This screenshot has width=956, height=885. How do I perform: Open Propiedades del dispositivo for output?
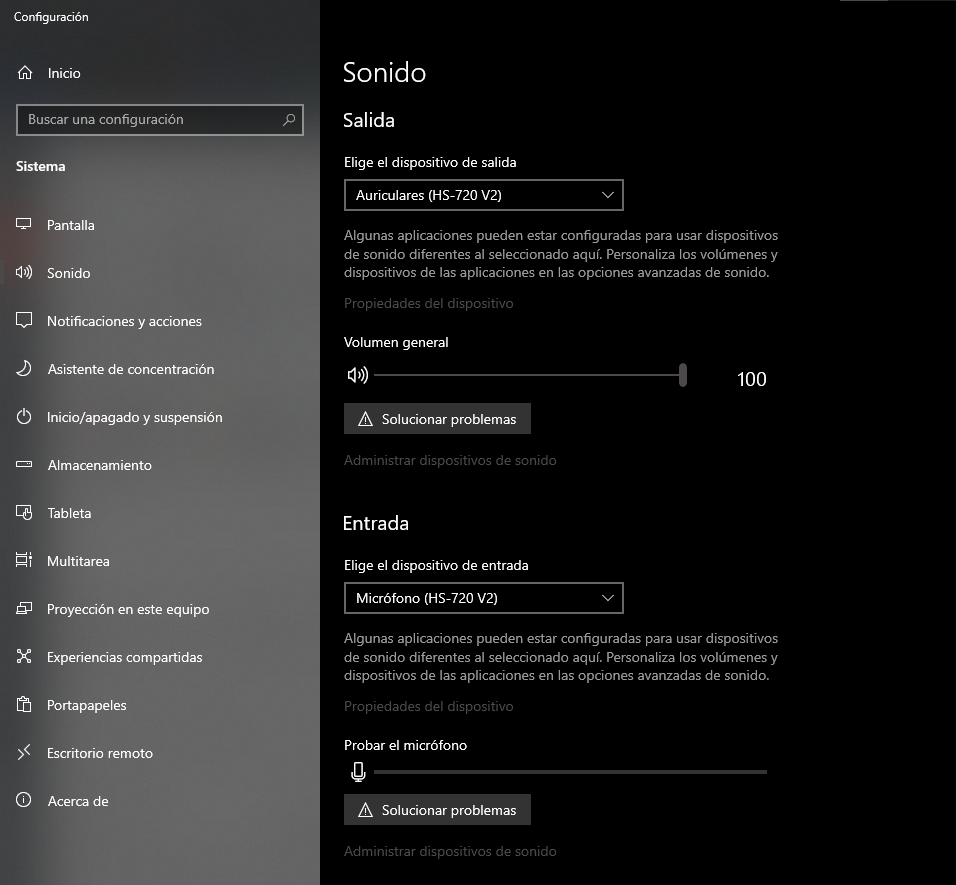click(x=428, y=303)
